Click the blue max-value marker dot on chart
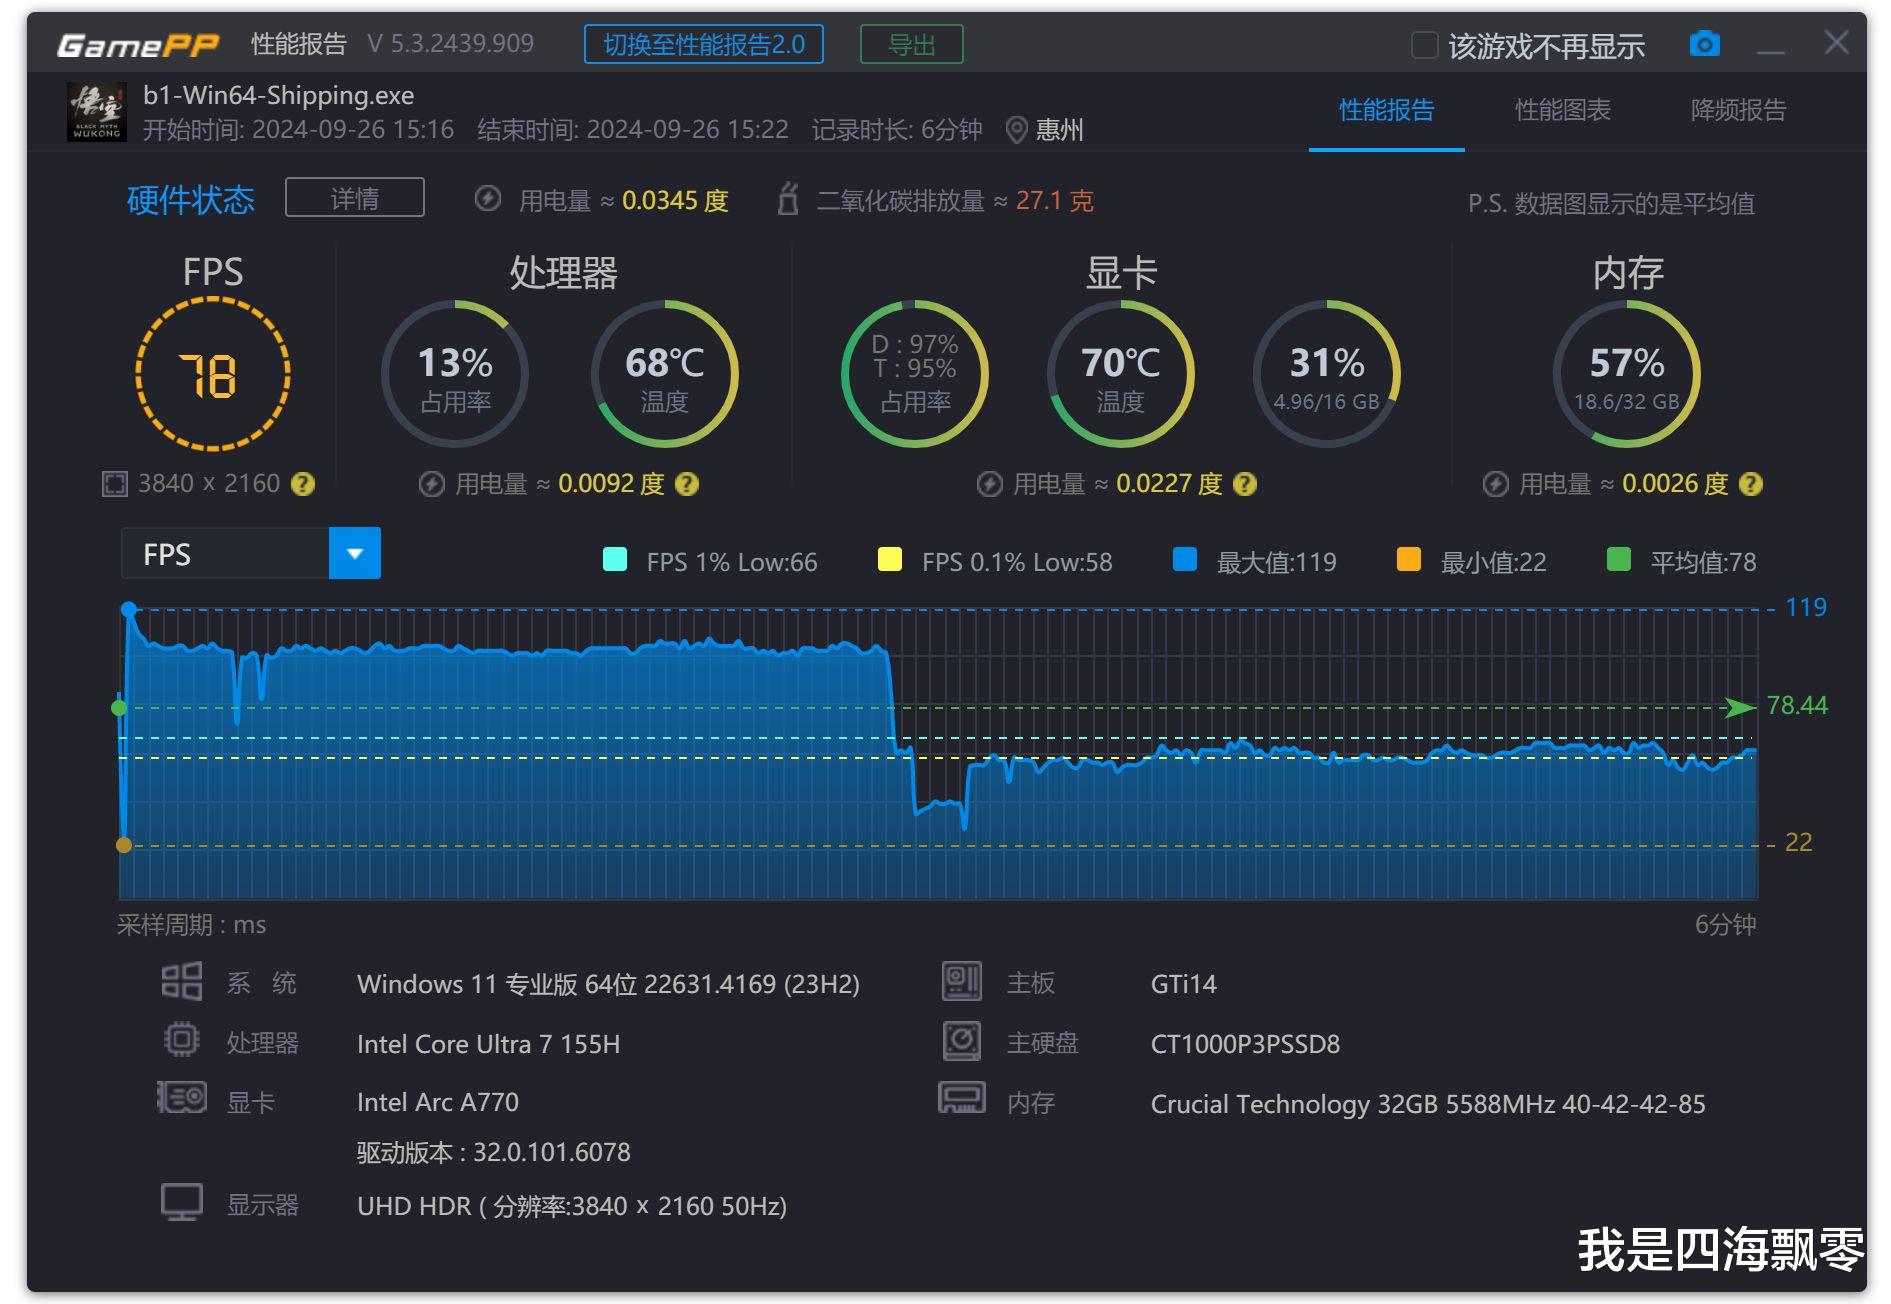 (x=129, y=609)
